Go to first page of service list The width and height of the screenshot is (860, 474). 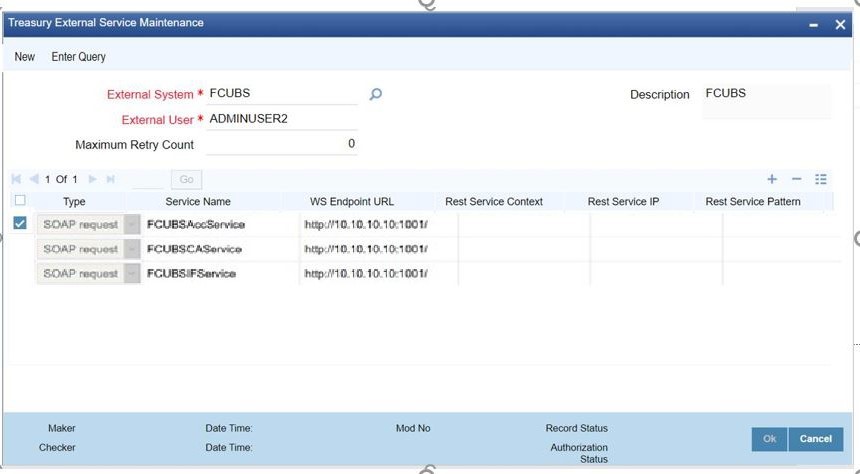(16, 179)
